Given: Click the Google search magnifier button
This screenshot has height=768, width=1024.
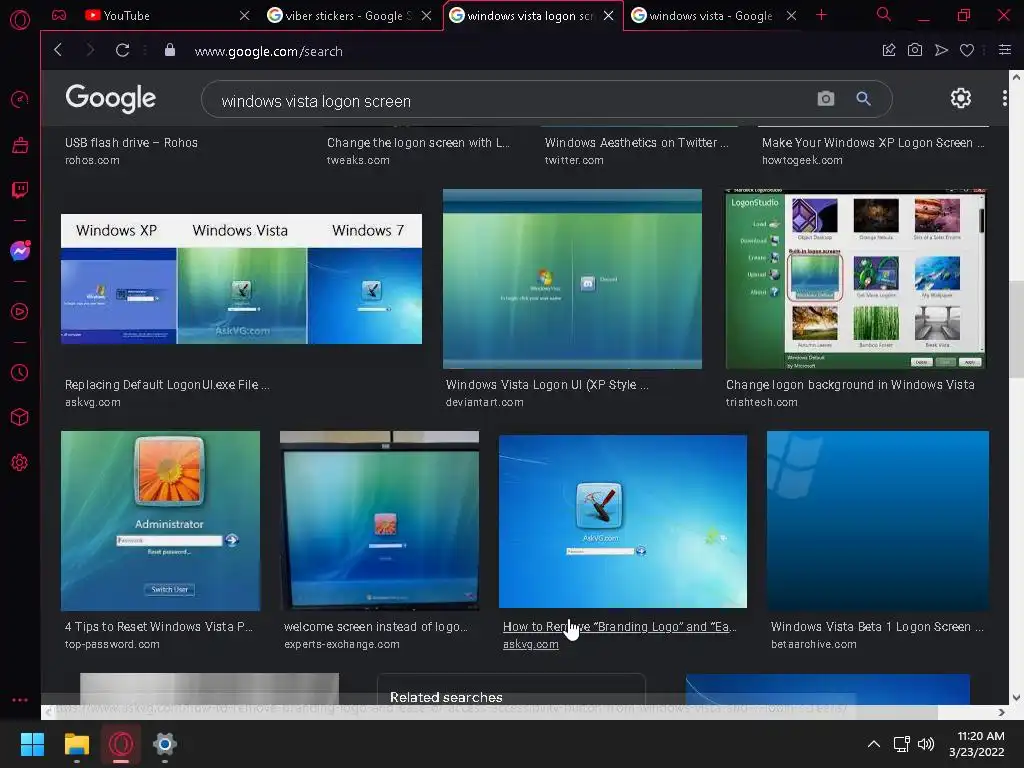Looking at the screenshot, I should [863, 99].
